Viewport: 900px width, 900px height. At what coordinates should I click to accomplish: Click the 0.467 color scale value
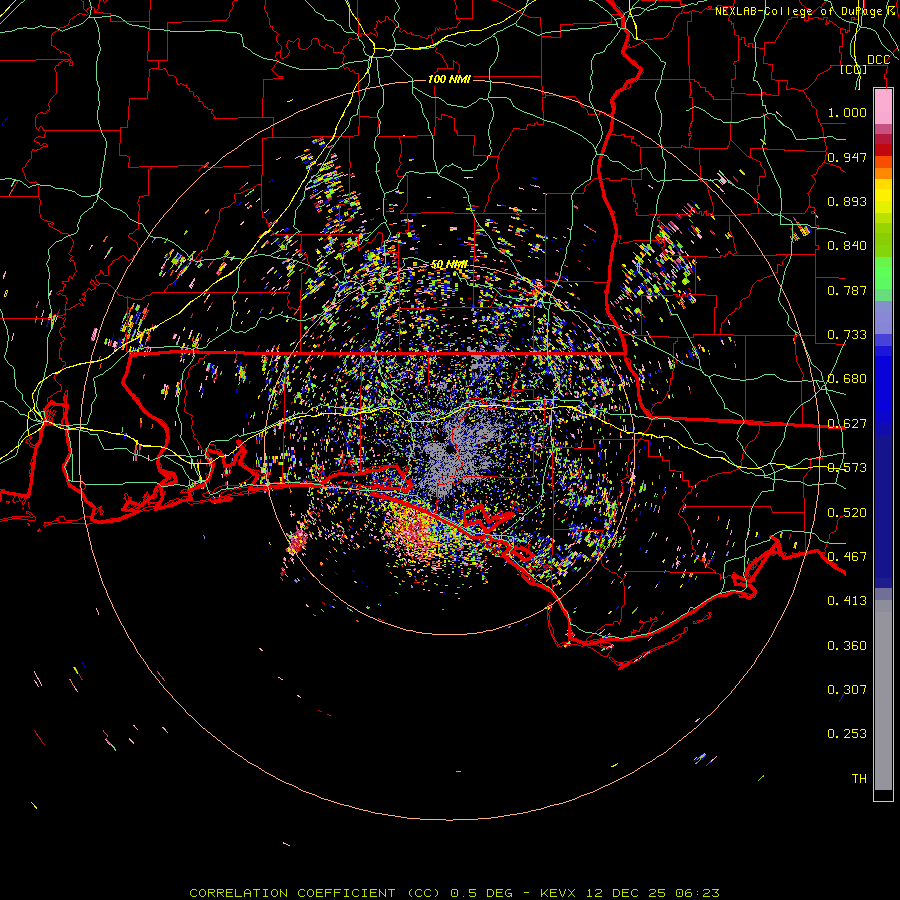click(847, 557)
